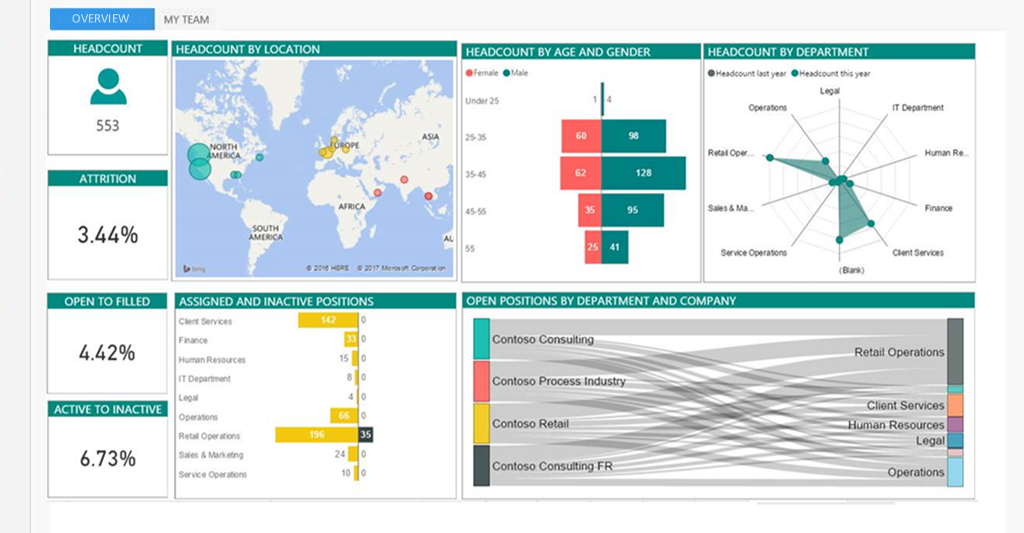The width and height of the screenshot is (1024, 533).
Task: Click the Assigned and Inactive Positions title
Action: (276, 301)
